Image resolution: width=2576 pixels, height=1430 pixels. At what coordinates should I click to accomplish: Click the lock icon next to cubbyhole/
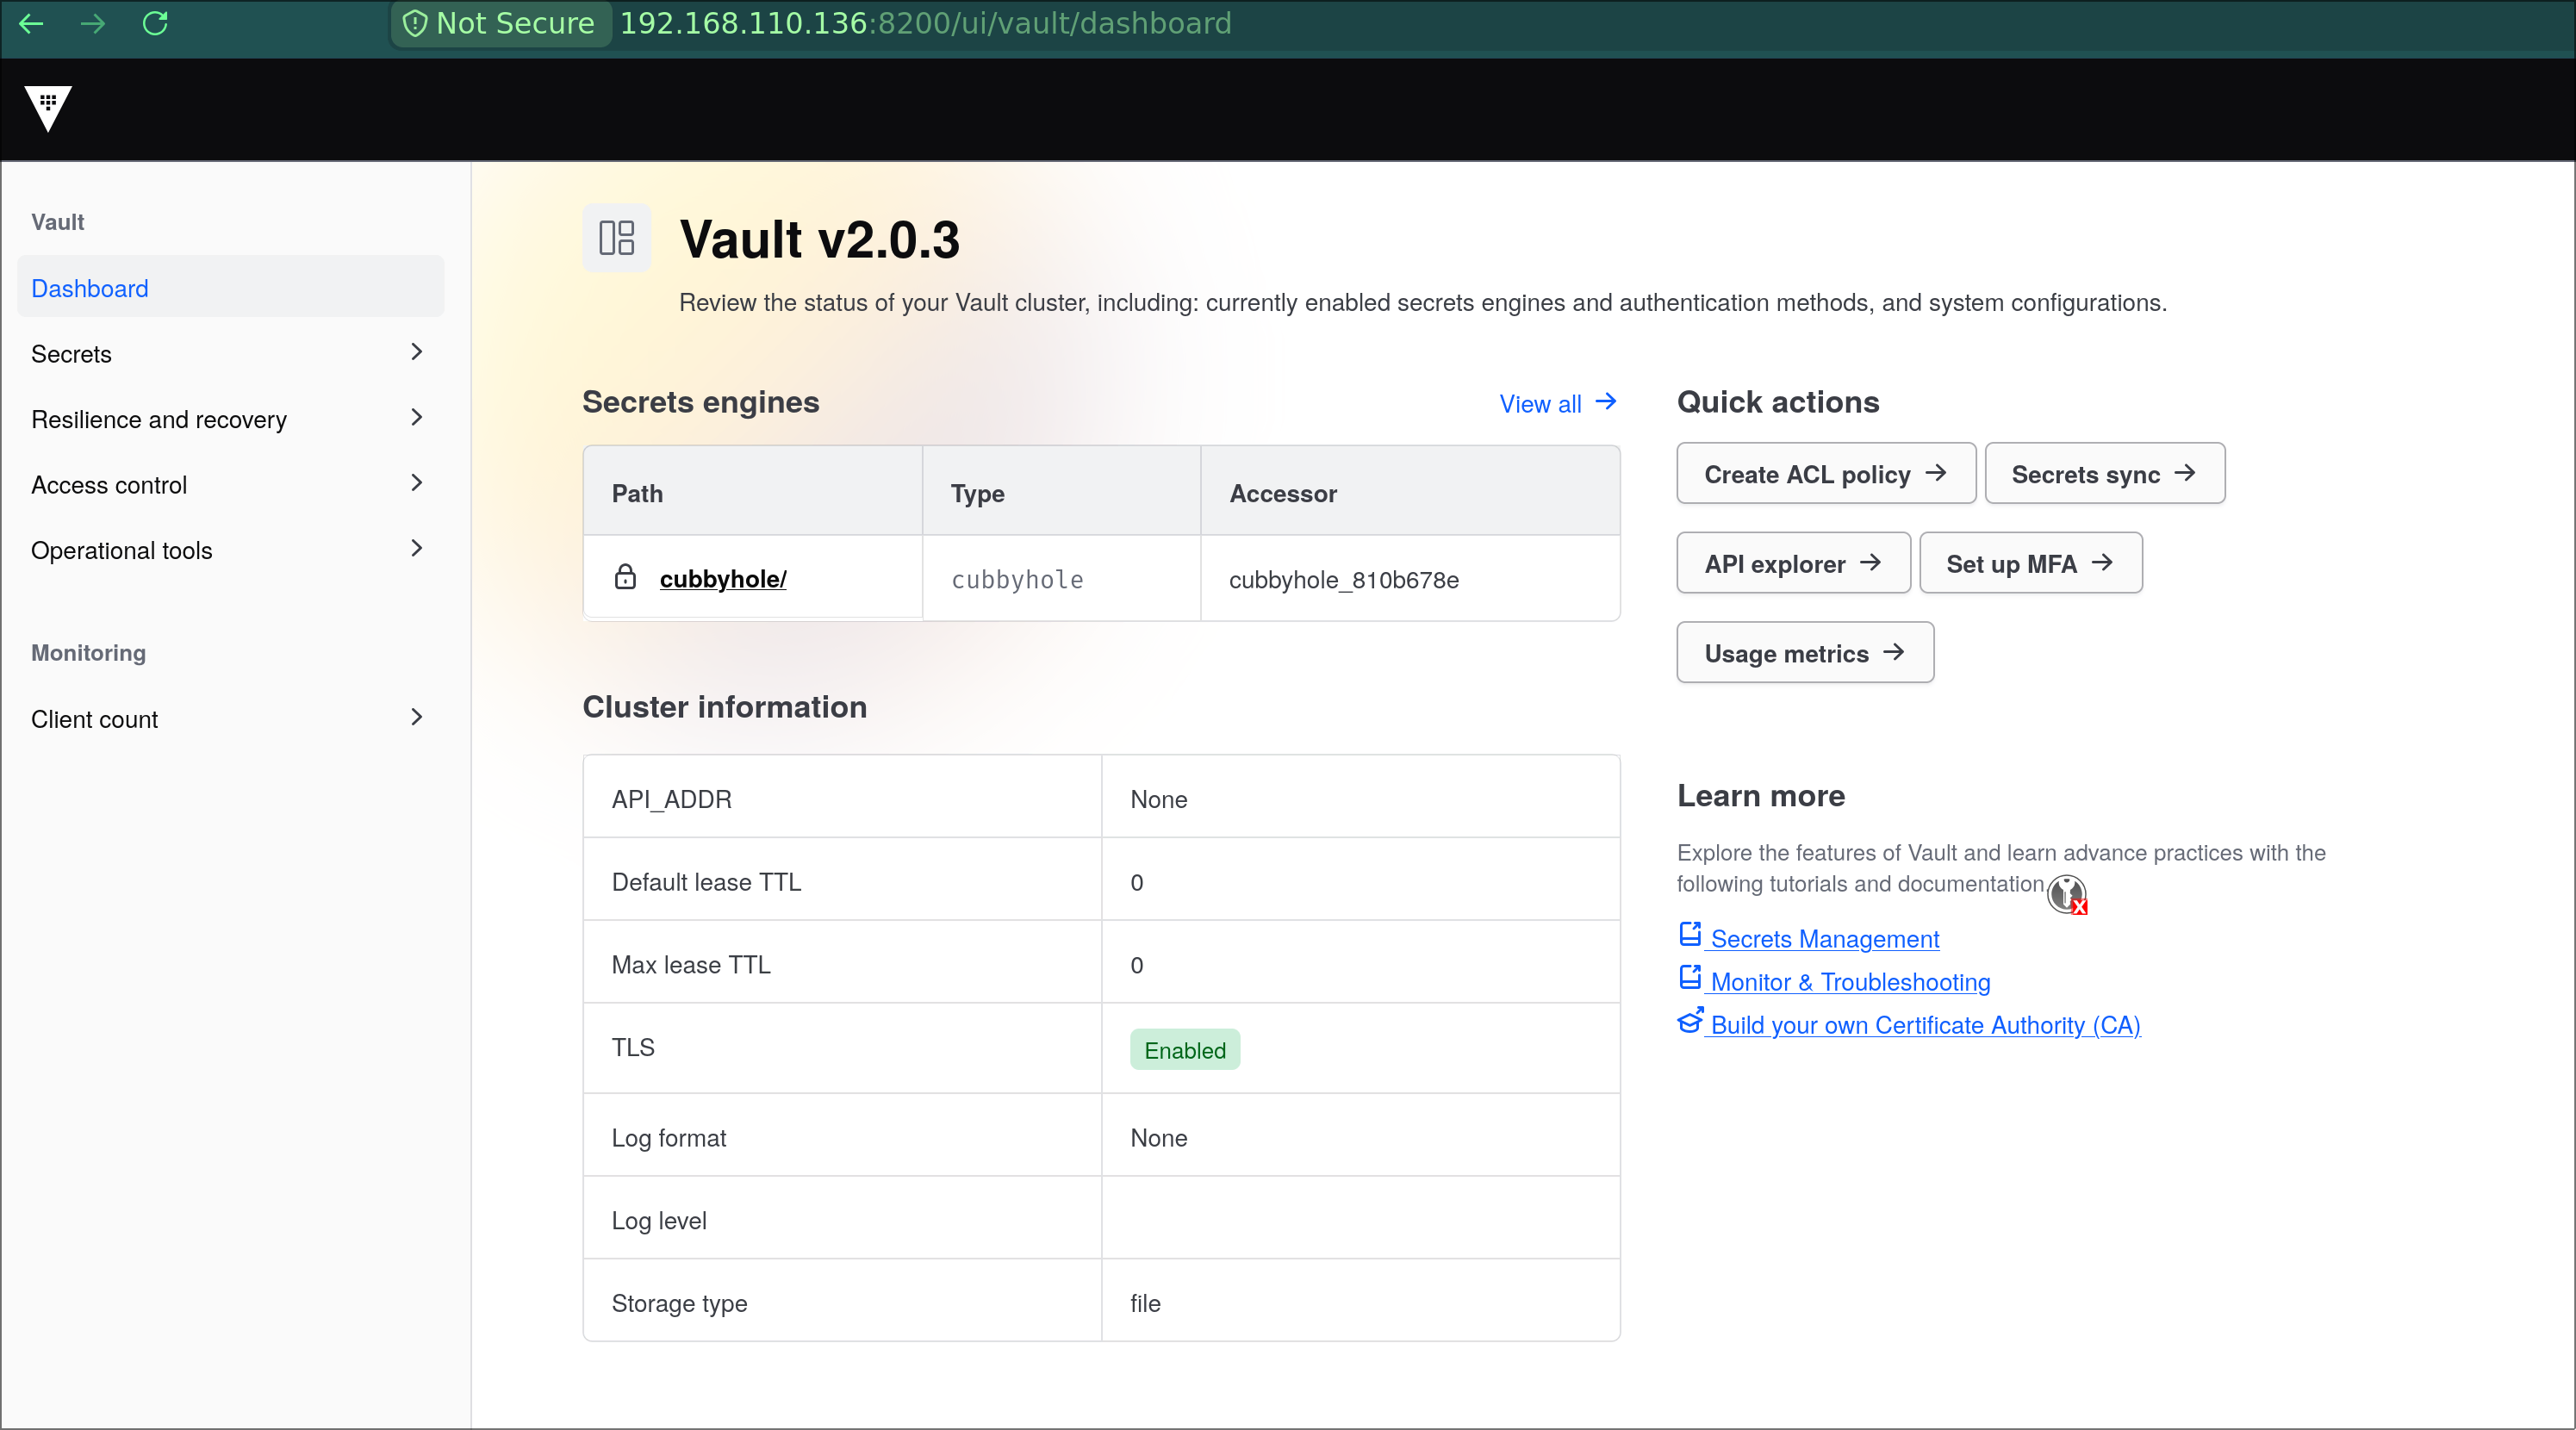(x=625, y=577)
